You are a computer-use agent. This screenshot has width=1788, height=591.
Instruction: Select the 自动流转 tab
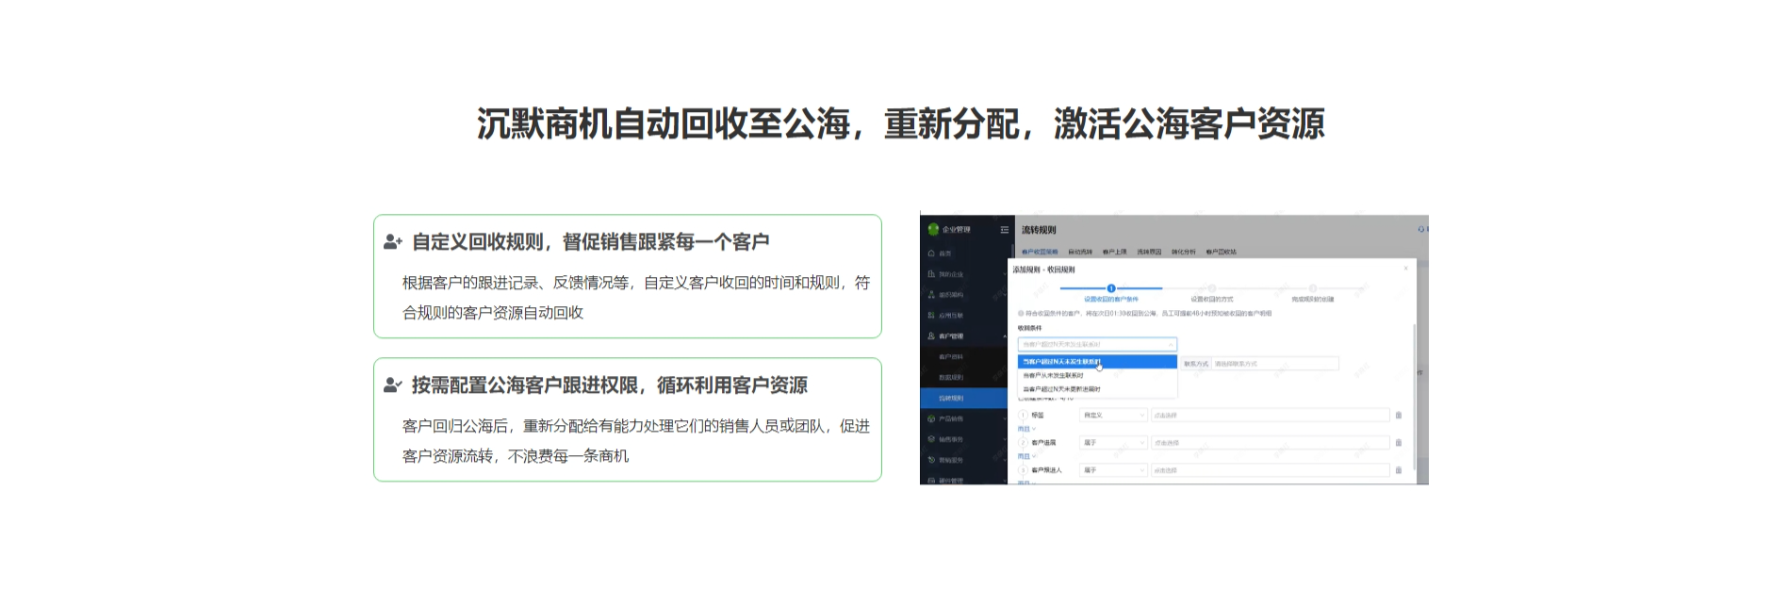coord(1080,252)
